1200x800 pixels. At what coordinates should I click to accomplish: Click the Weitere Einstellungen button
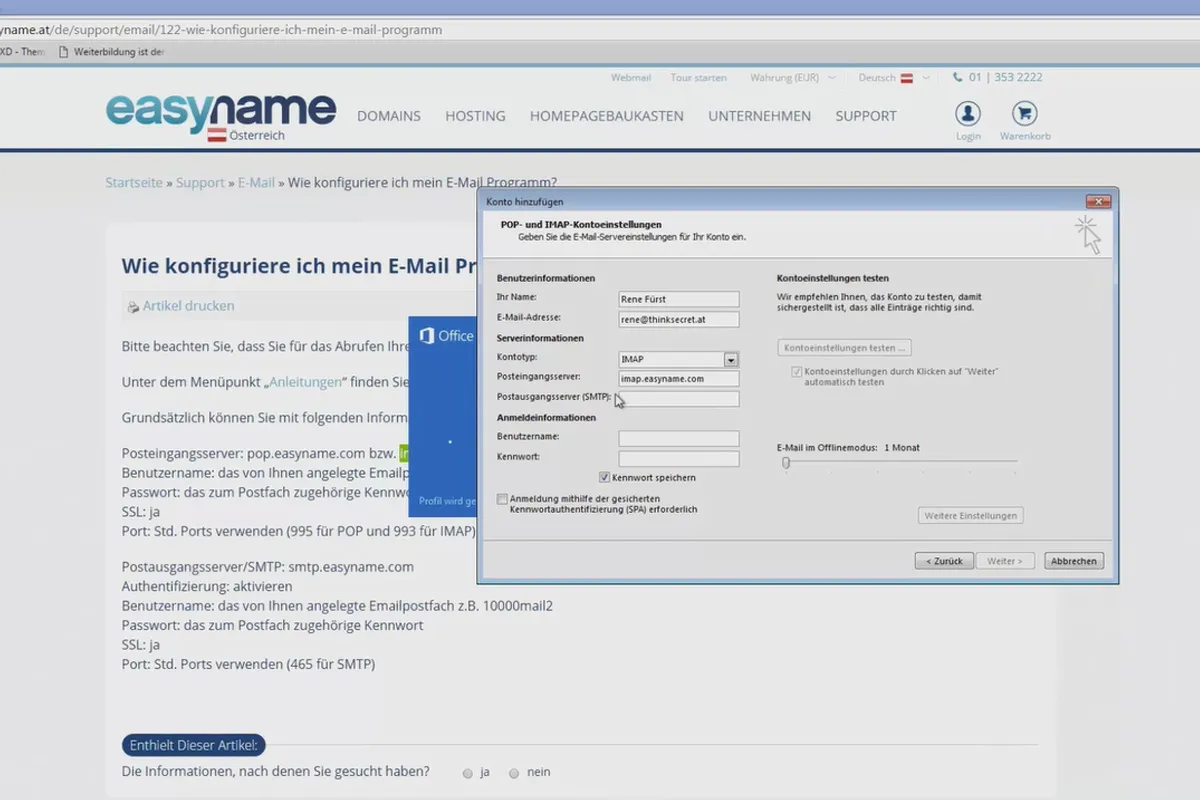[970, 516]
